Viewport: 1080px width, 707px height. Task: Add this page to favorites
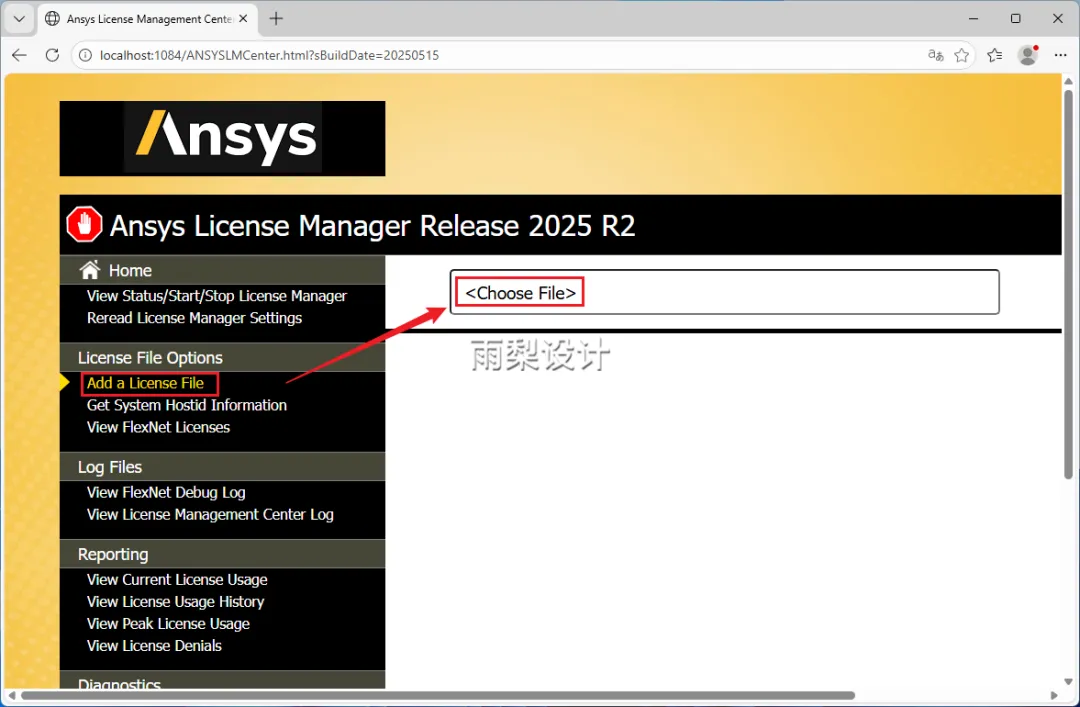tap(962, 55)
